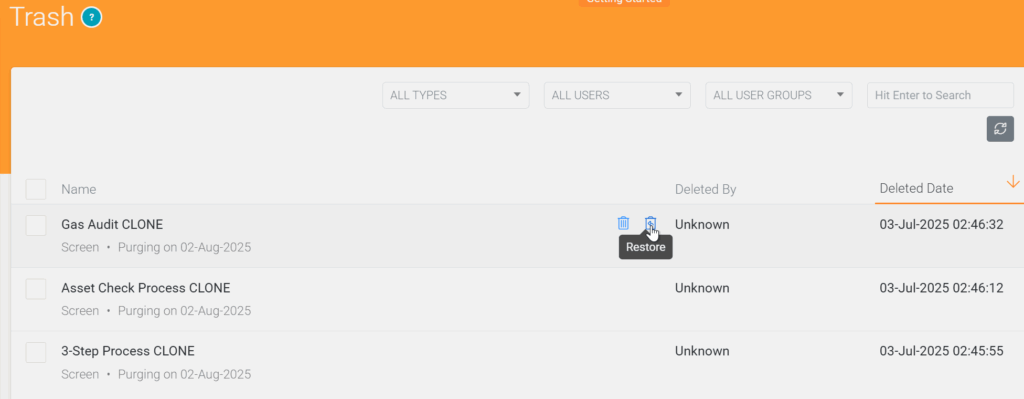Restore Gas Audit CLONE with restore icon
This screenshot has height=399, width=1024.
[x=650, y=223]
